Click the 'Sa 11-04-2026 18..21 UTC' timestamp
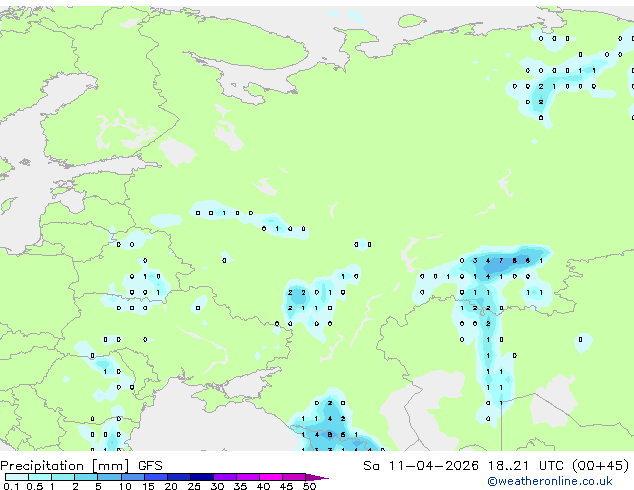The height and width of the screenshot is (490, 634). tap(463, 466)
